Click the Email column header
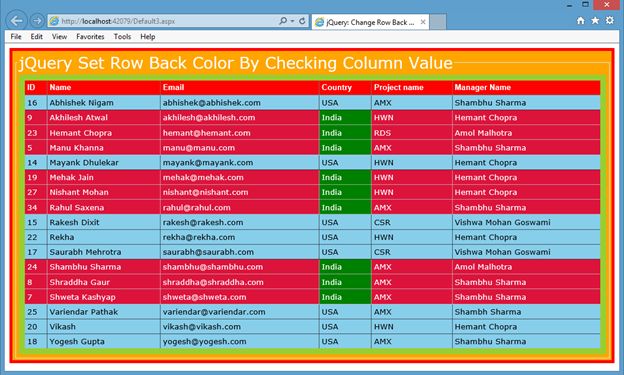 (240, 88)
